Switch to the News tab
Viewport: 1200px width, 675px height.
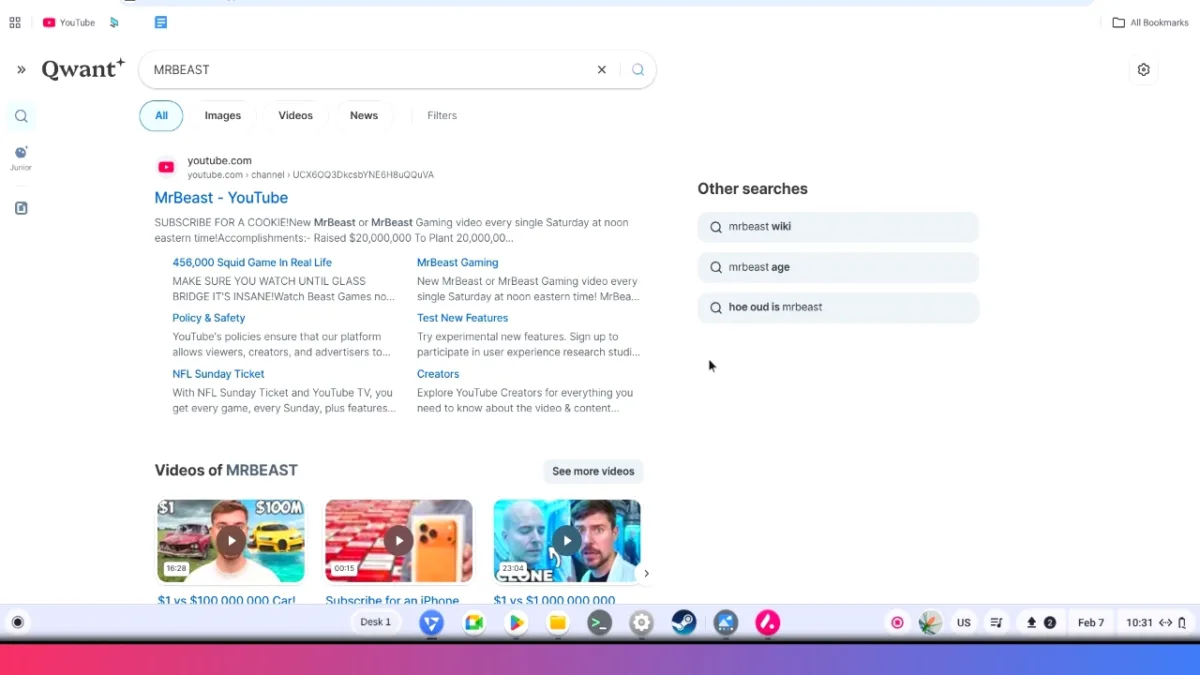pyautogui.click(x=363, y=115)
